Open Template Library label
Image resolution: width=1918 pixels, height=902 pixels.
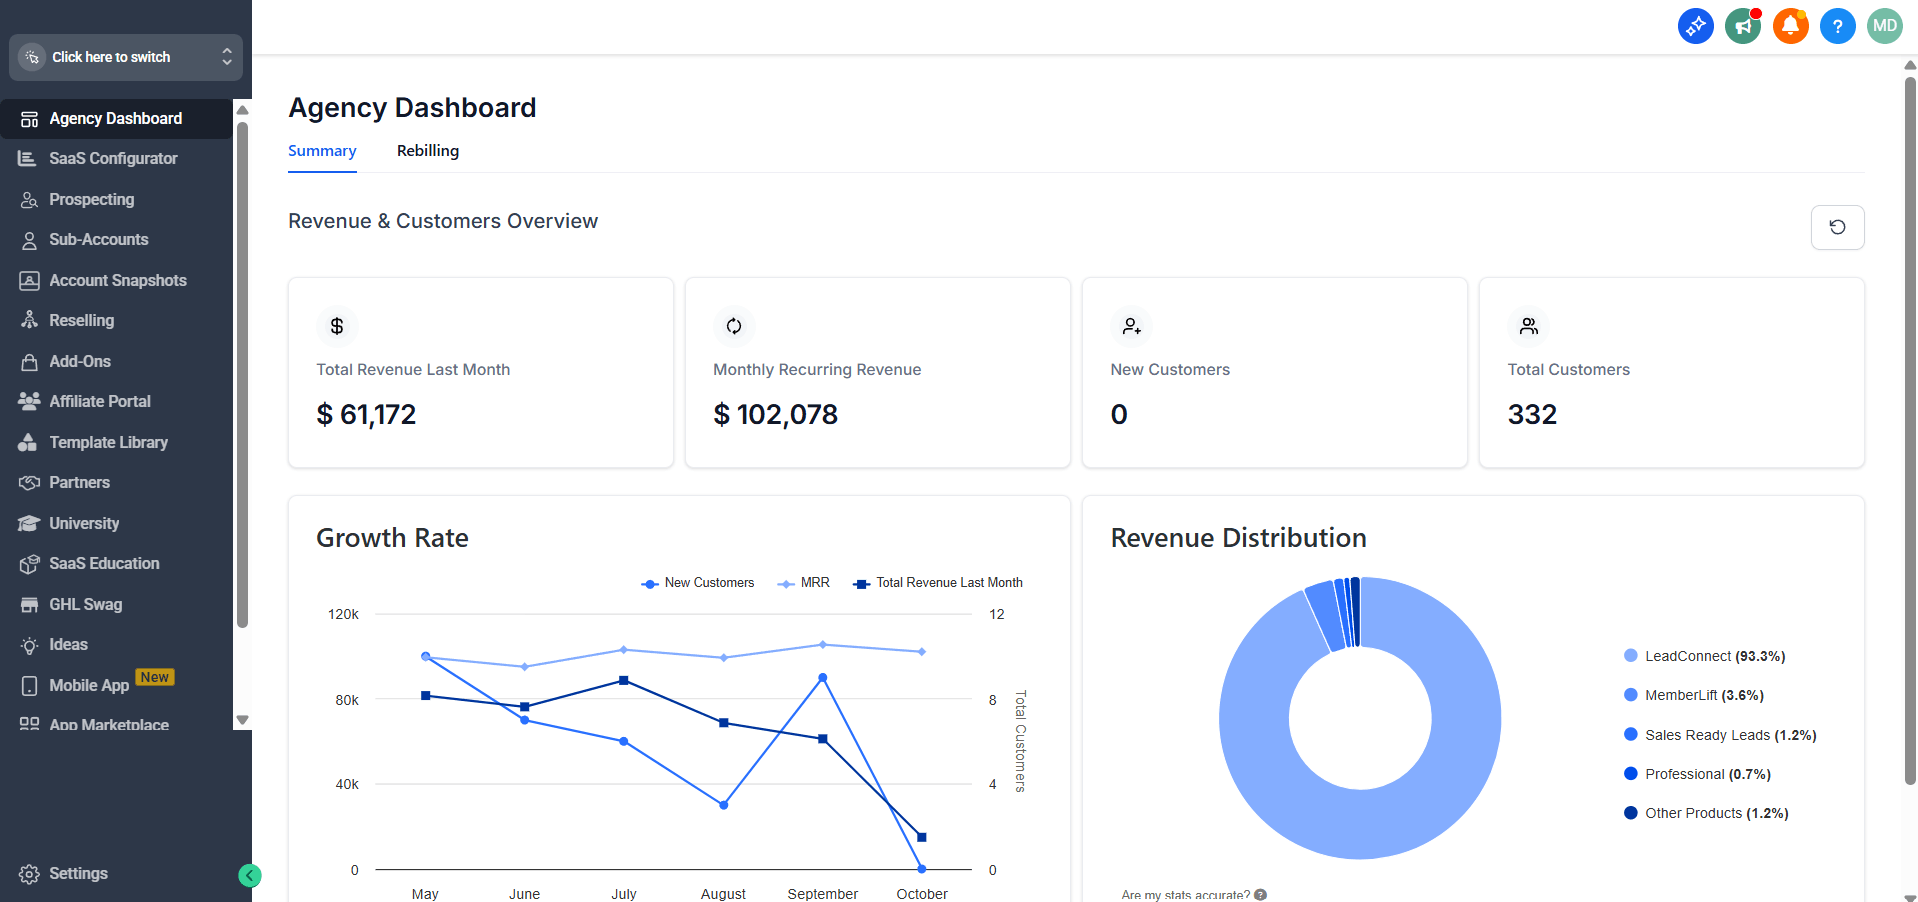coord(109,442)
